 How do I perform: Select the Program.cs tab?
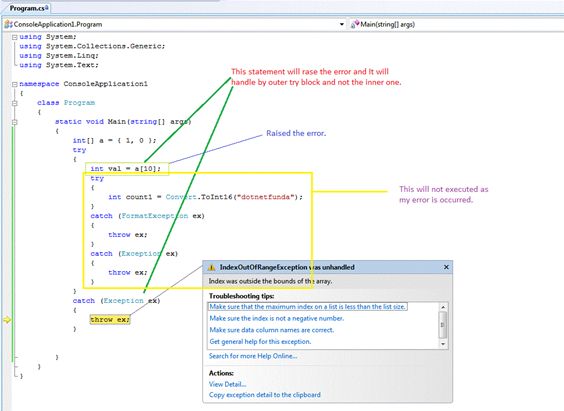click(x=27, y=8)
